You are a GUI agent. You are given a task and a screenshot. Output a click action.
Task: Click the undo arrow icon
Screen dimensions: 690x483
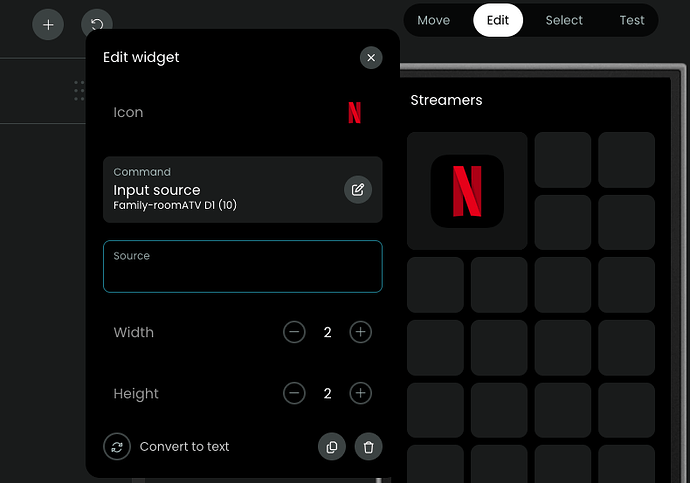click(x=97, y=24)
